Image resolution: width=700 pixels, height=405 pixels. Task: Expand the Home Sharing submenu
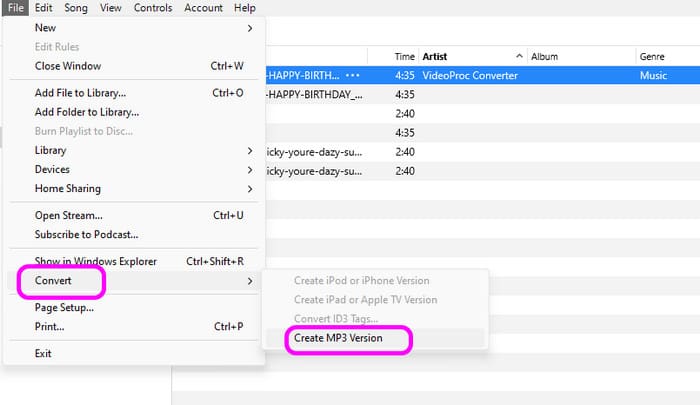click(x=134, y=189)
